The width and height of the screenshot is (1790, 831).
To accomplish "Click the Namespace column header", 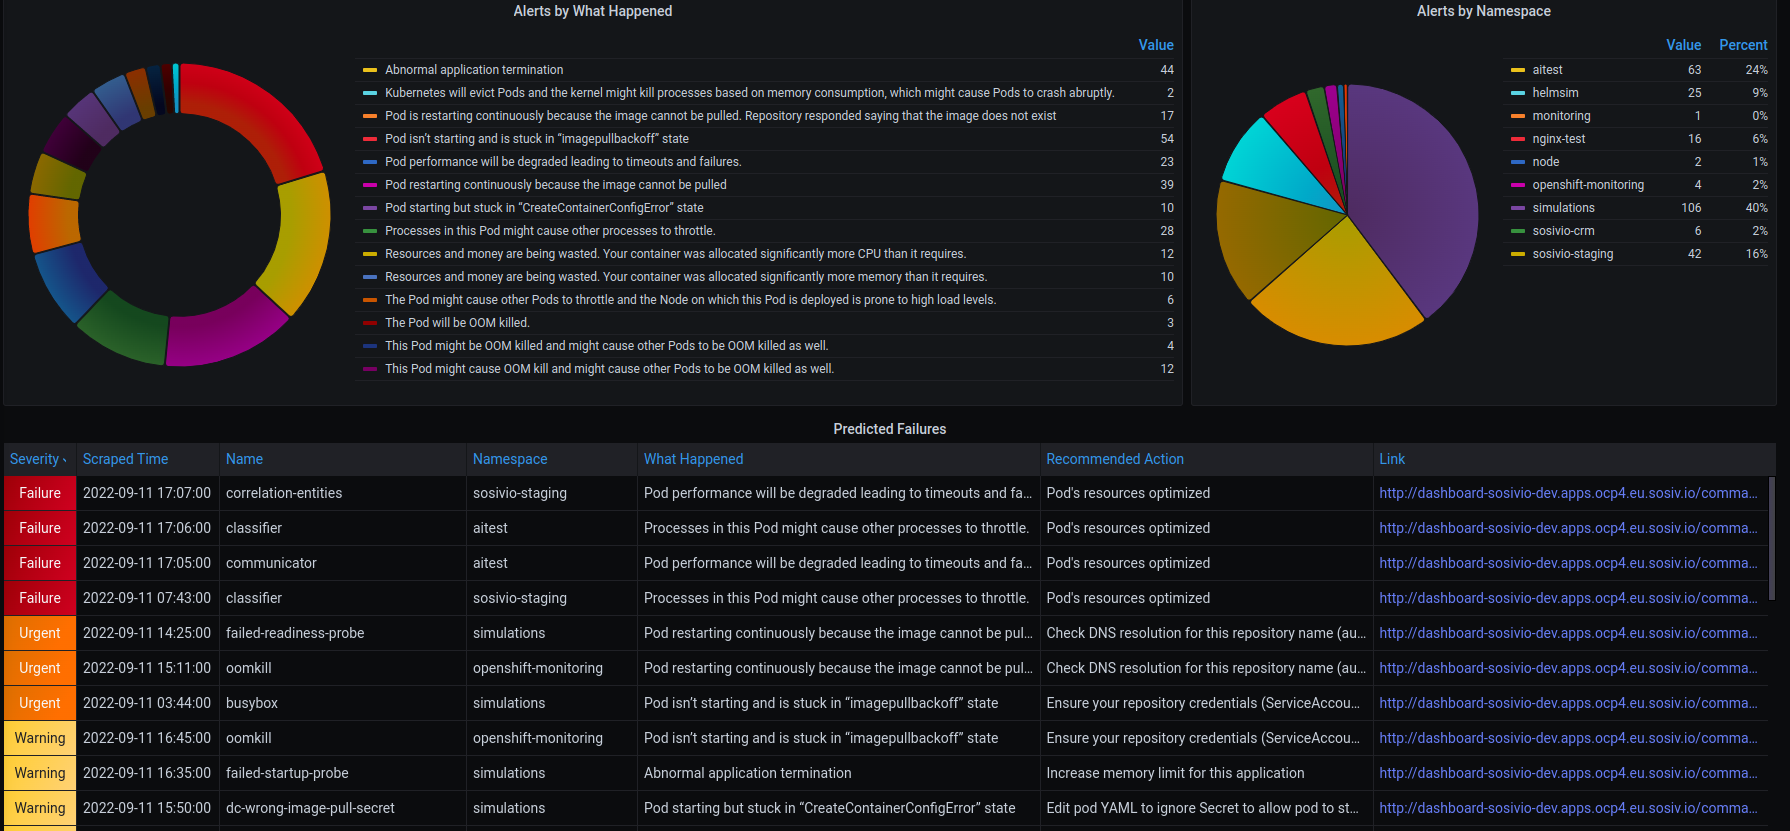I will click(x=510, y=459).
